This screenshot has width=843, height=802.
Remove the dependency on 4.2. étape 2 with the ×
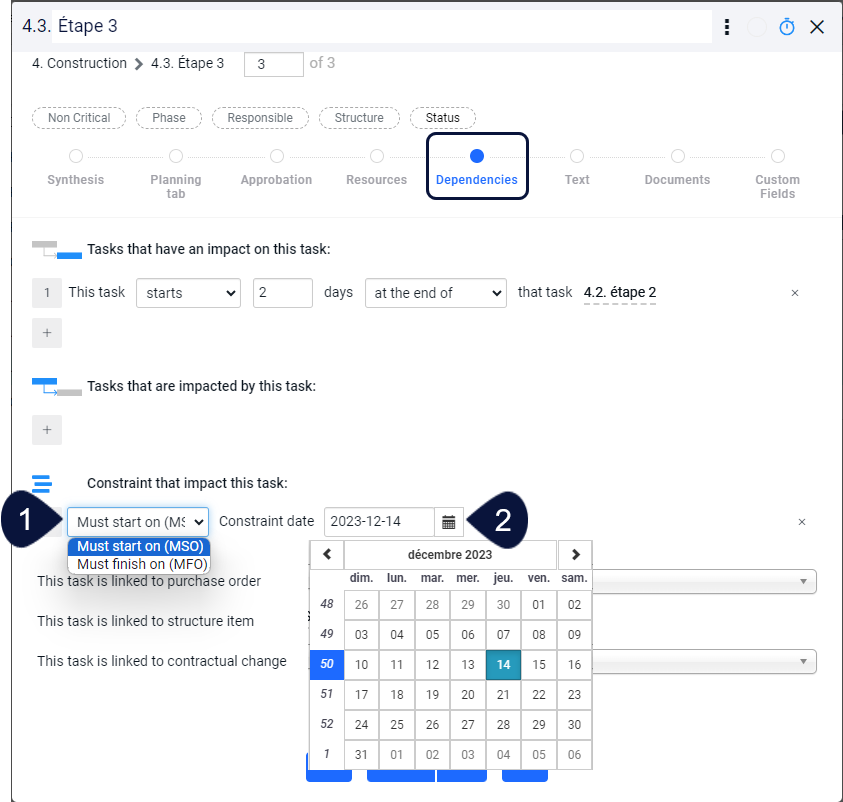pos(795,293)
